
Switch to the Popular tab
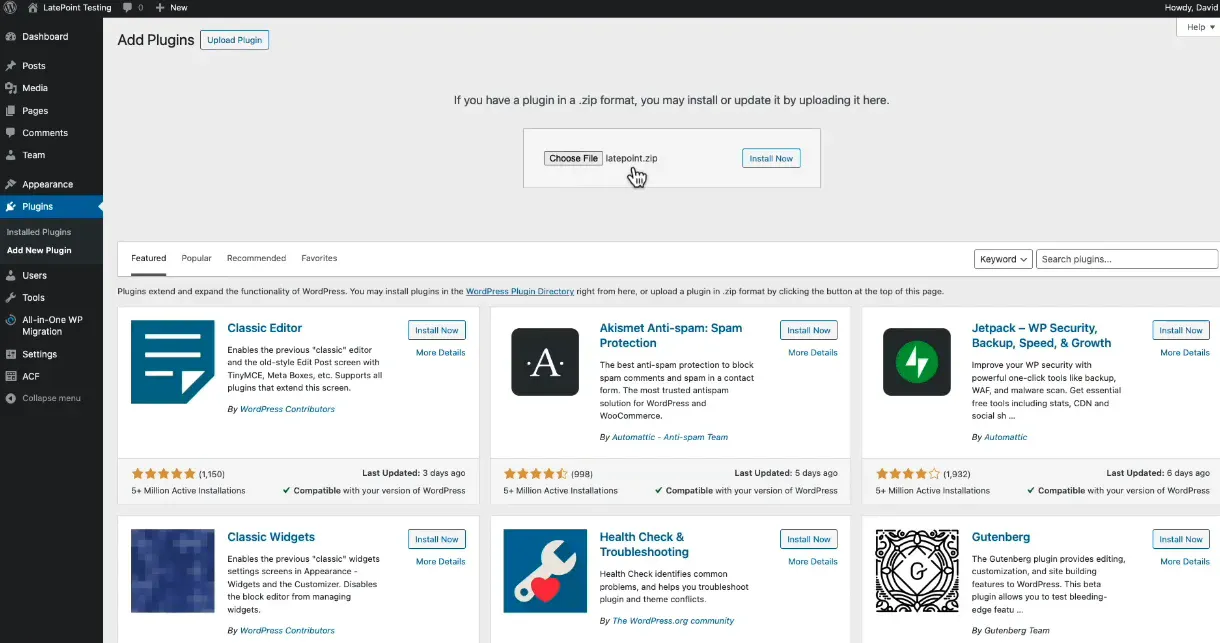(196, 258)
